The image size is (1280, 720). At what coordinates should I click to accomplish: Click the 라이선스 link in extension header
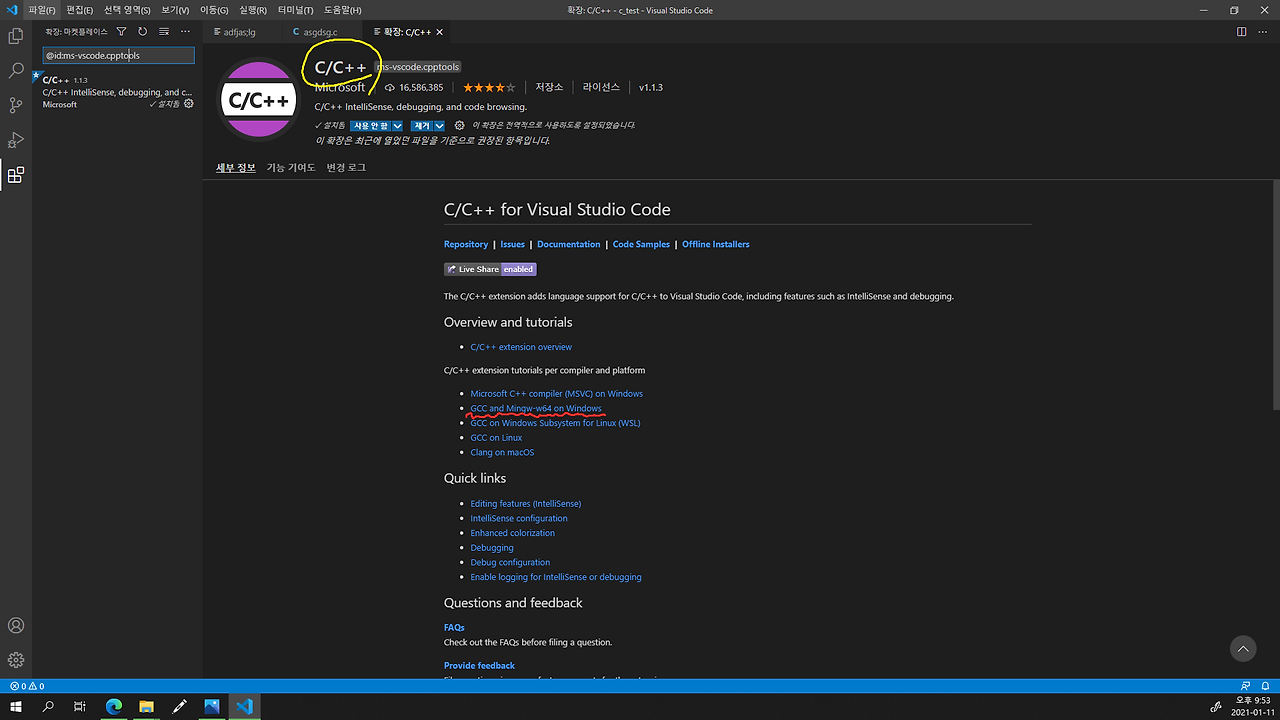pos(602,87)
